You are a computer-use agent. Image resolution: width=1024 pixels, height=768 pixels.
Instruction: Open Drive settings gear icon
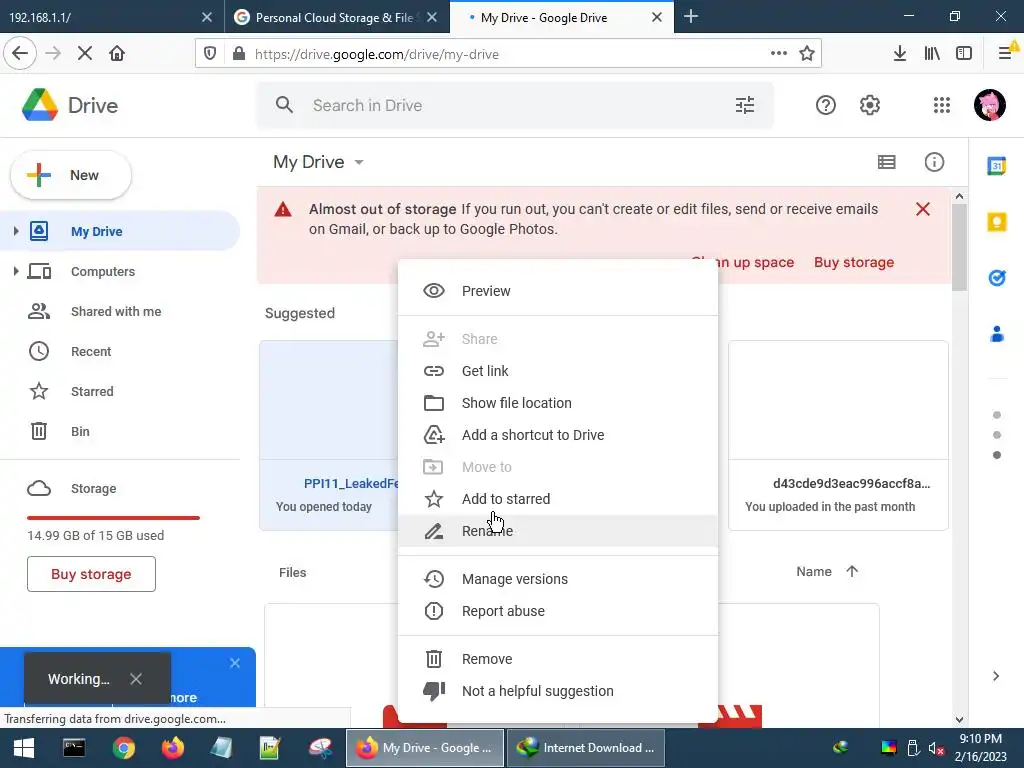(x=870, y=105)
